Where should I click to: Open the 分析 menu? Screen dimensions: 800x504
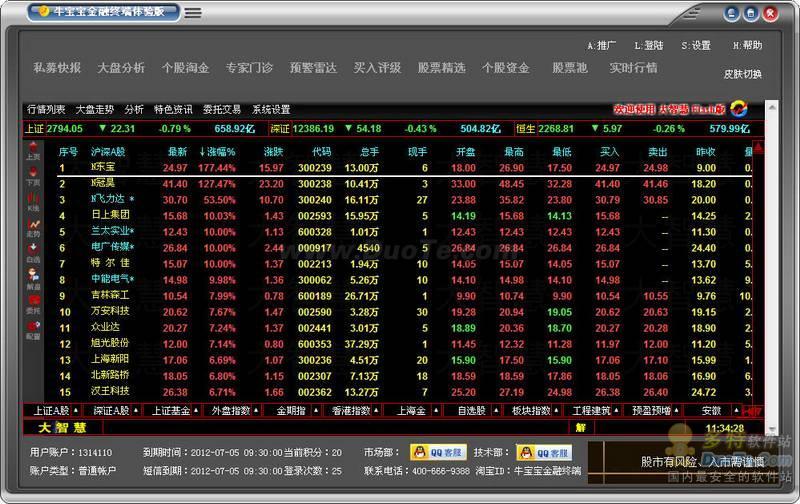pos(134,109)
